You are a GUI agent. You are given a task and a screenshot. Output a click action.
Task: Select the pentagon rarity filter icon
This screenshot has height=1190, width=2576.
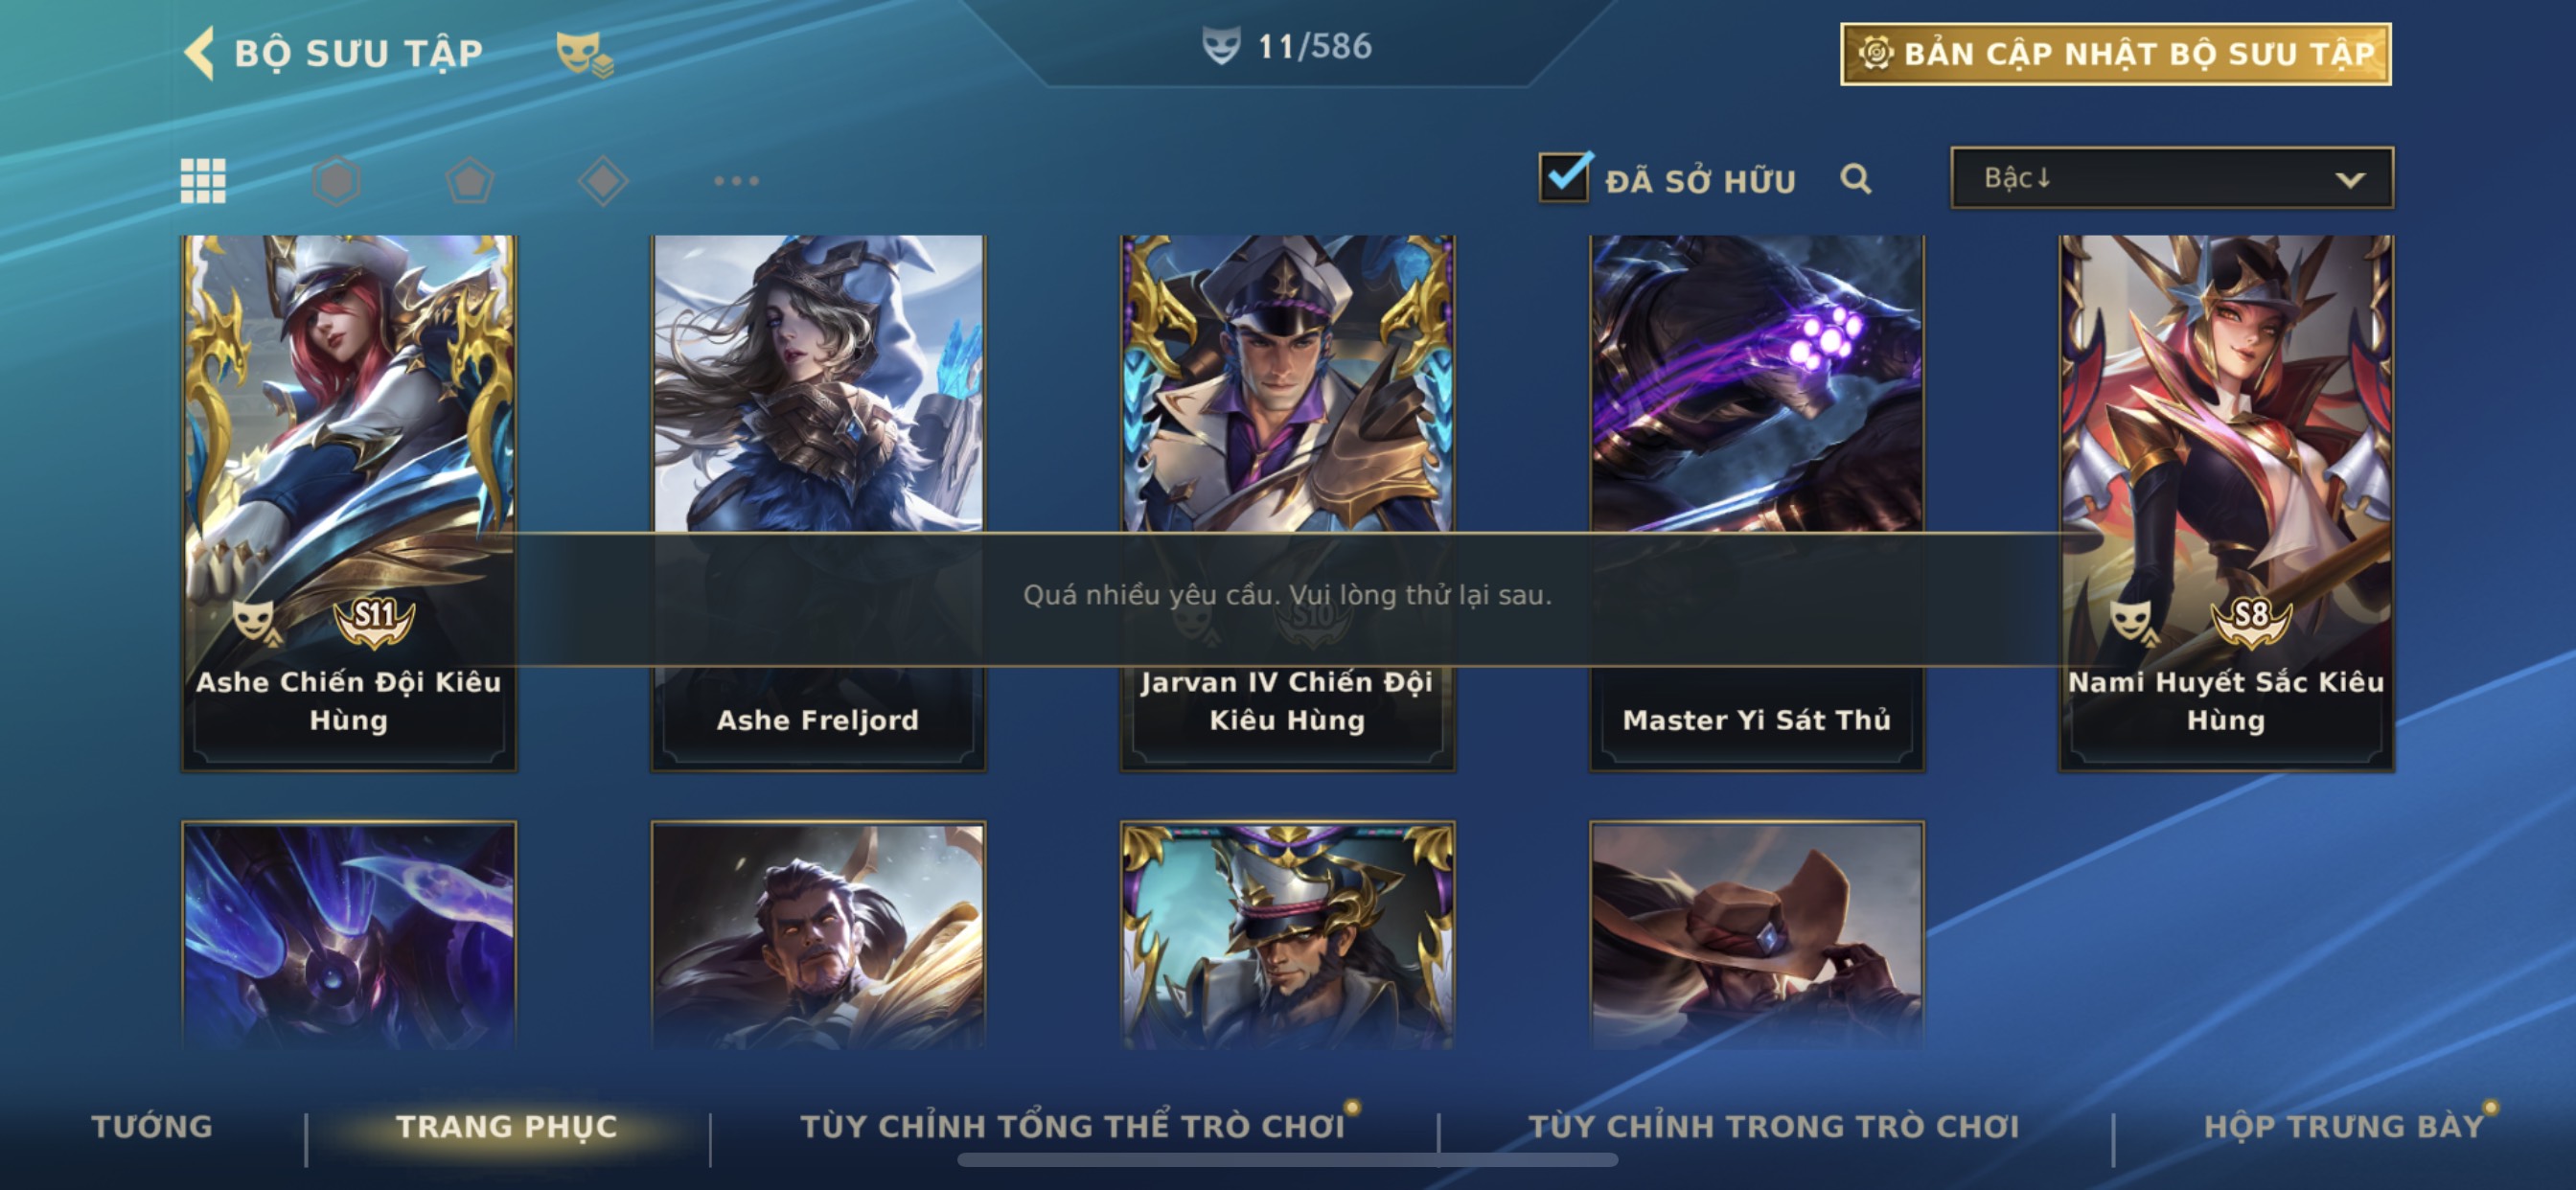coord(470,181)
